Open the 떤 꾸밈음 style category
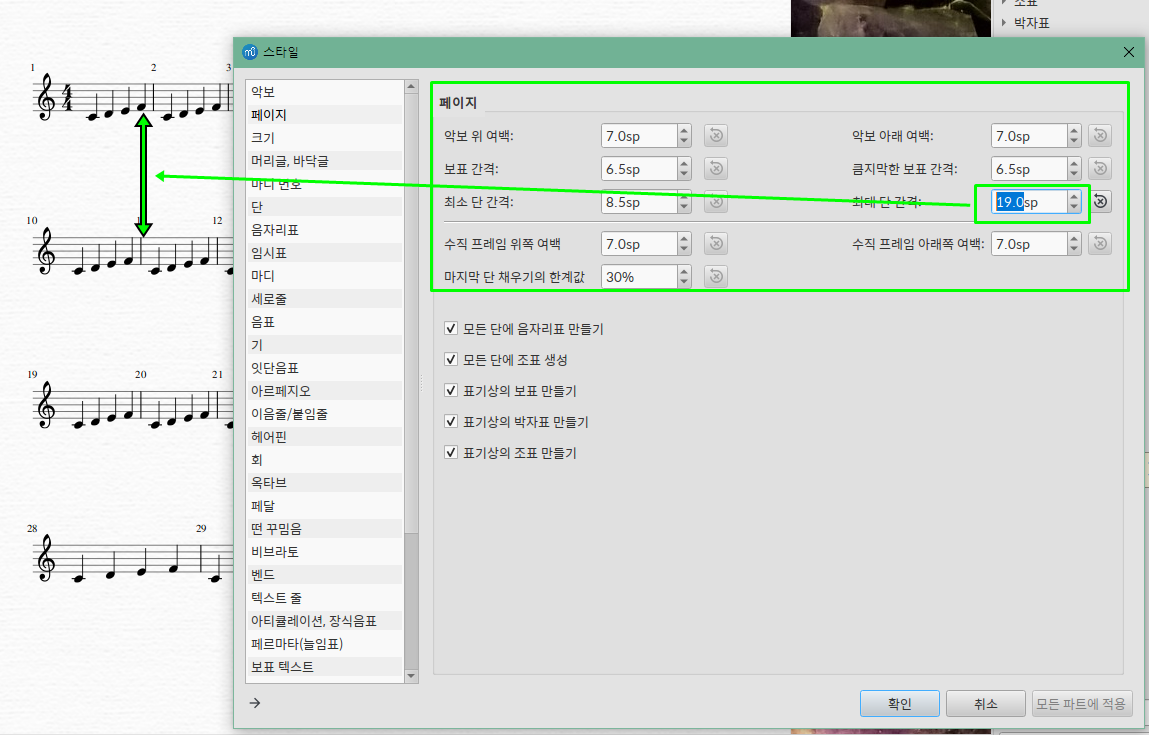1149x735 pixels. [x=325, y=528]
